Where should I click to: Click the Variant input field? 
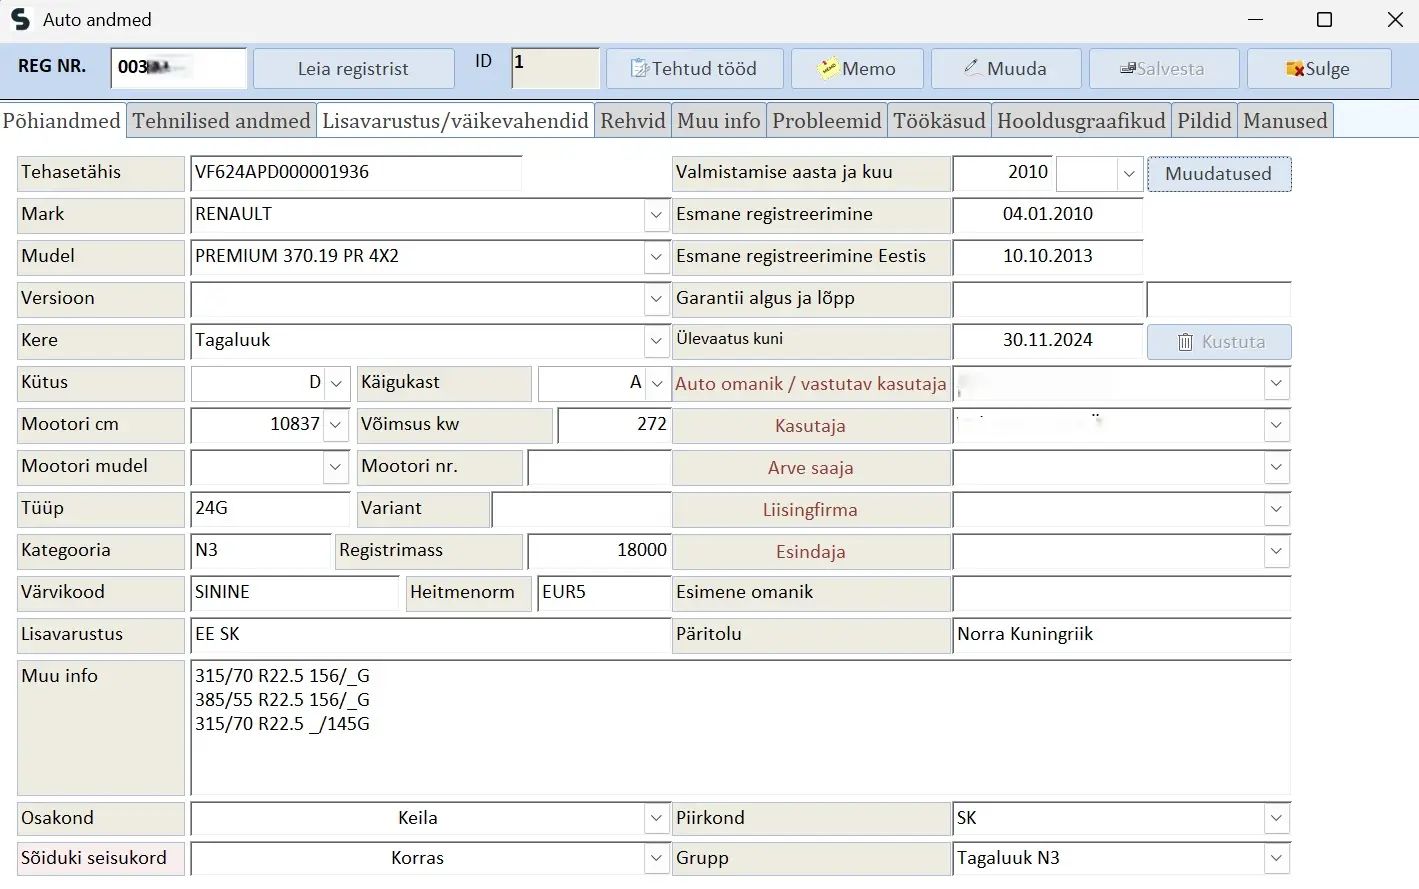coord(581,509)
